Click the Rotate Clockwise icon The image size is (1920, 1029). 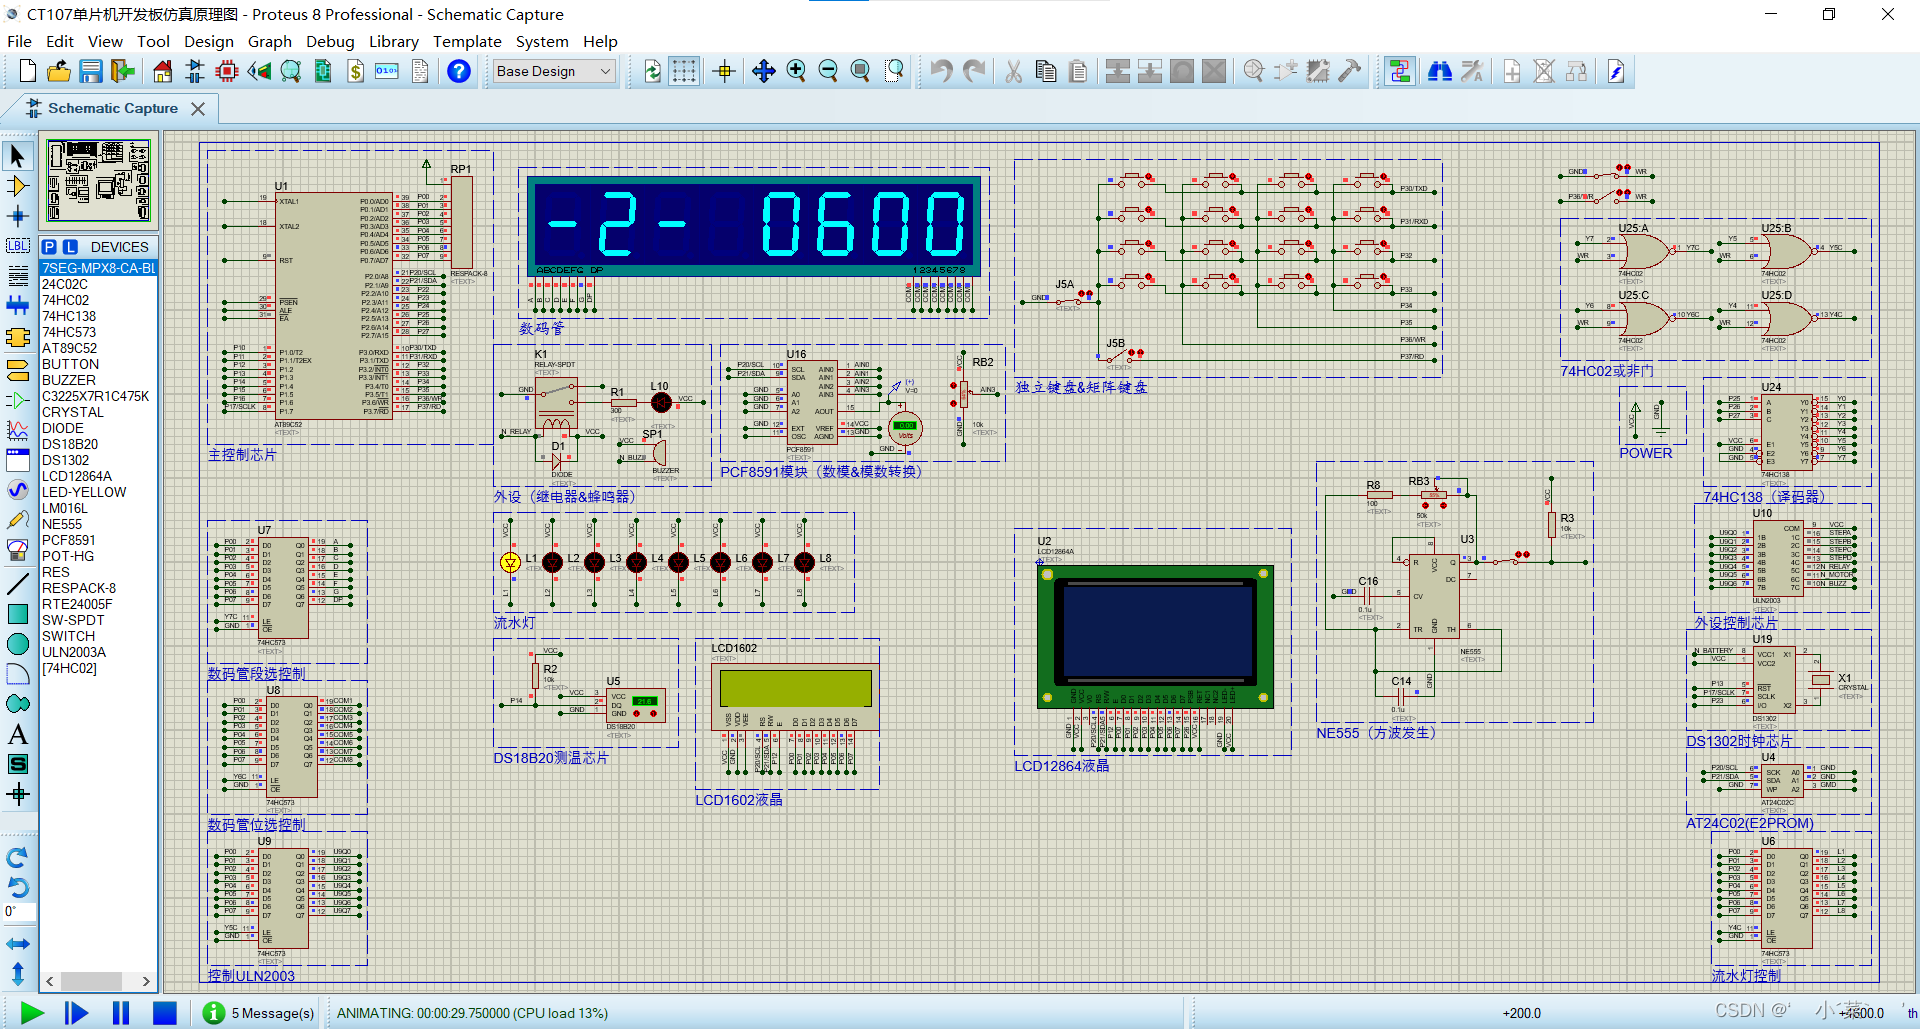click(x=18, y=857)
